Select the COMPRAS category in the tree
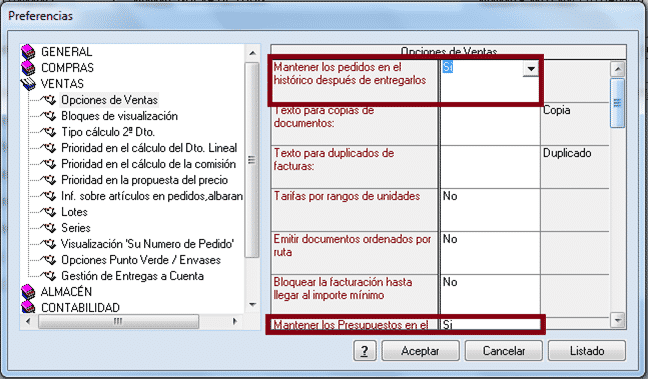 tap(67, 68)
